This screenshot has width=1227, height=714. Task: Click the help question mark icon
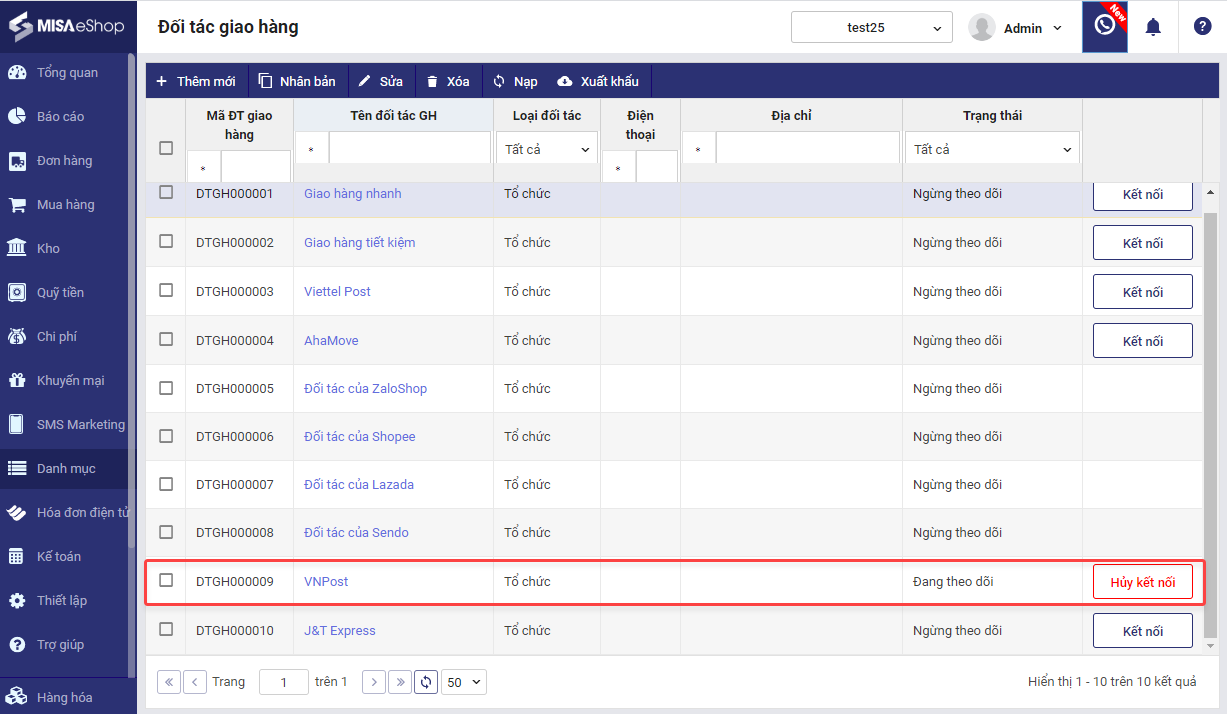tap(1202, 27)
